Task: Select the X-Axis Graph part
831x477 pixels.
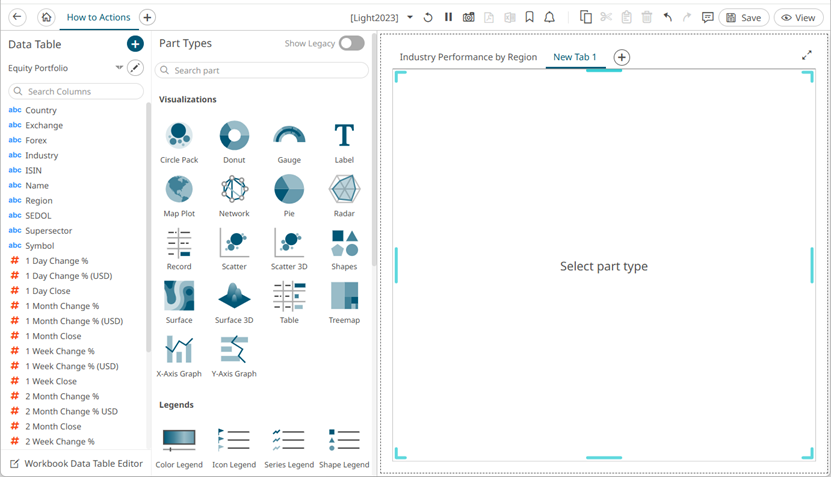Action: pyautogui.click(x=179, y=356)
